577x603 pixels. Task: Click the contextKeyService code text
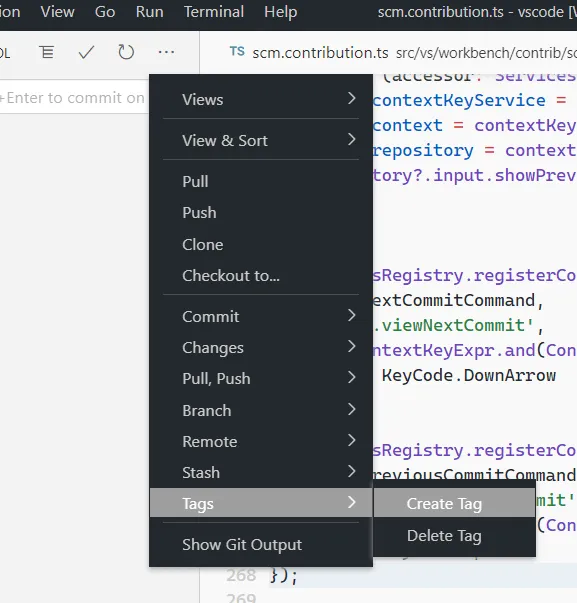tap(459, 100)
